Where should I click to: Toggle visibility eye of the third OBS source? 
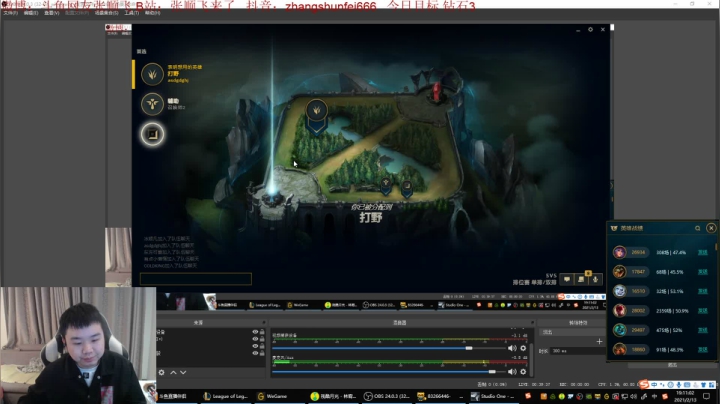(255, 346)
